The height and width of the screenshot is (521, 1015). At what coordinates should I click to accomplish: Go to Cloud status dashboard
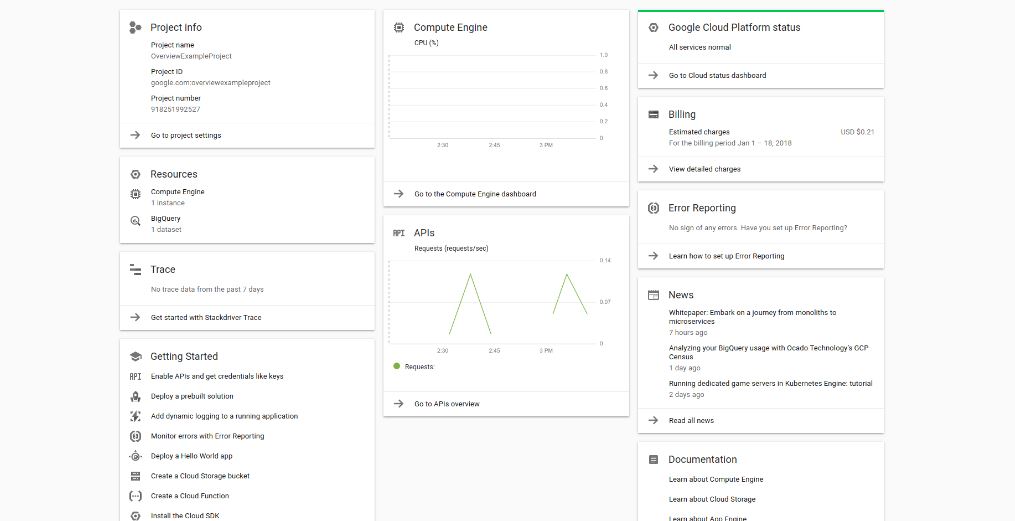point(717,76)
